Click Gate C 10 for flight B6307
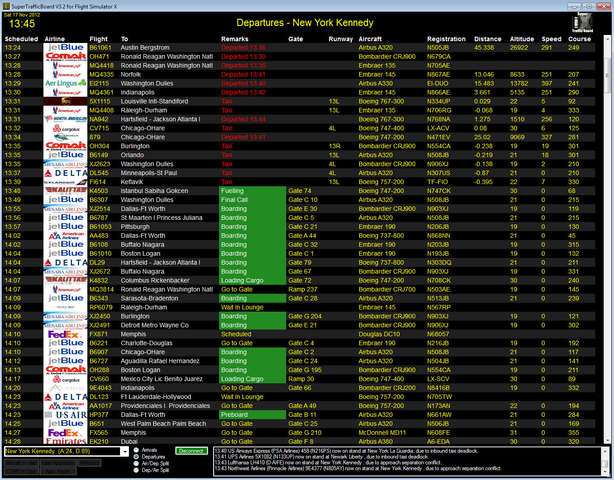The image size is (614, 480). (x=303, y=200)
